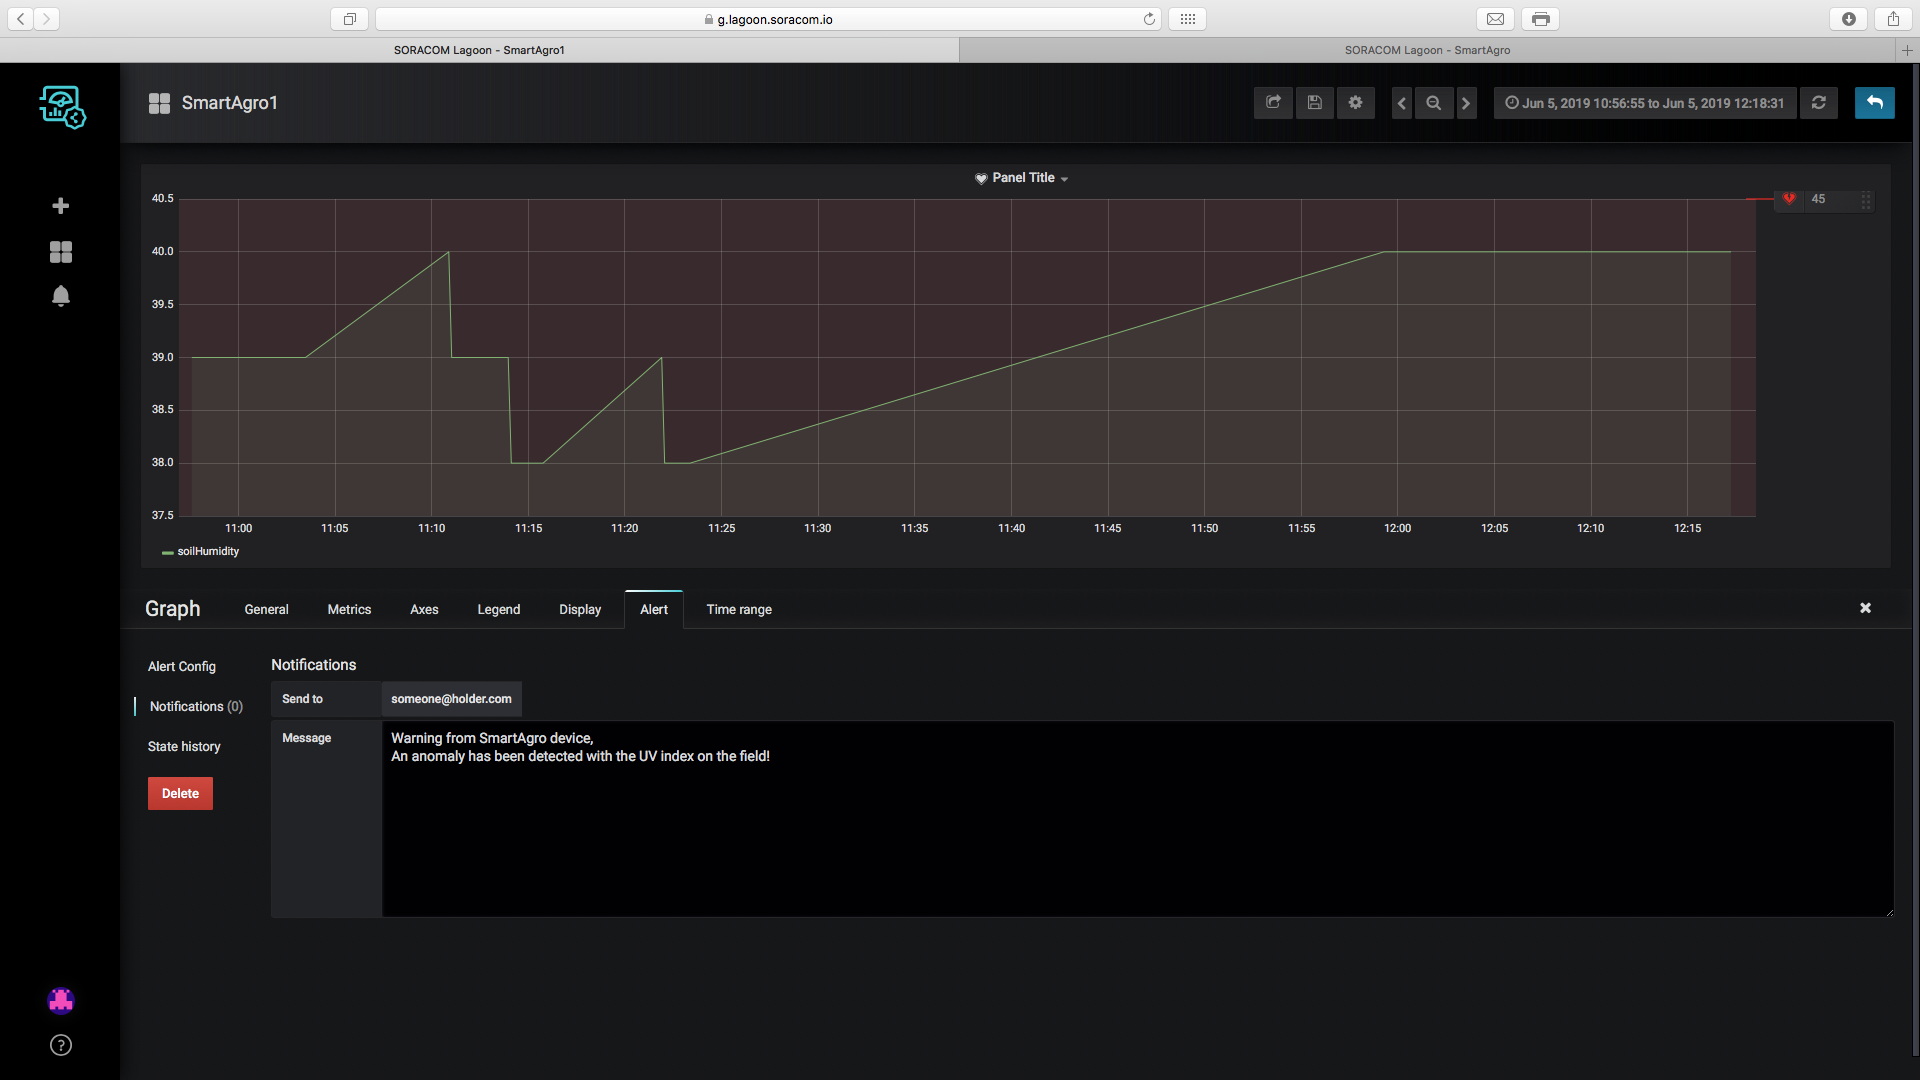Viewport: 1920px width, 1080px height.
Task: Save dashboard with the floppy disk icon
Action: point(1314,103)
